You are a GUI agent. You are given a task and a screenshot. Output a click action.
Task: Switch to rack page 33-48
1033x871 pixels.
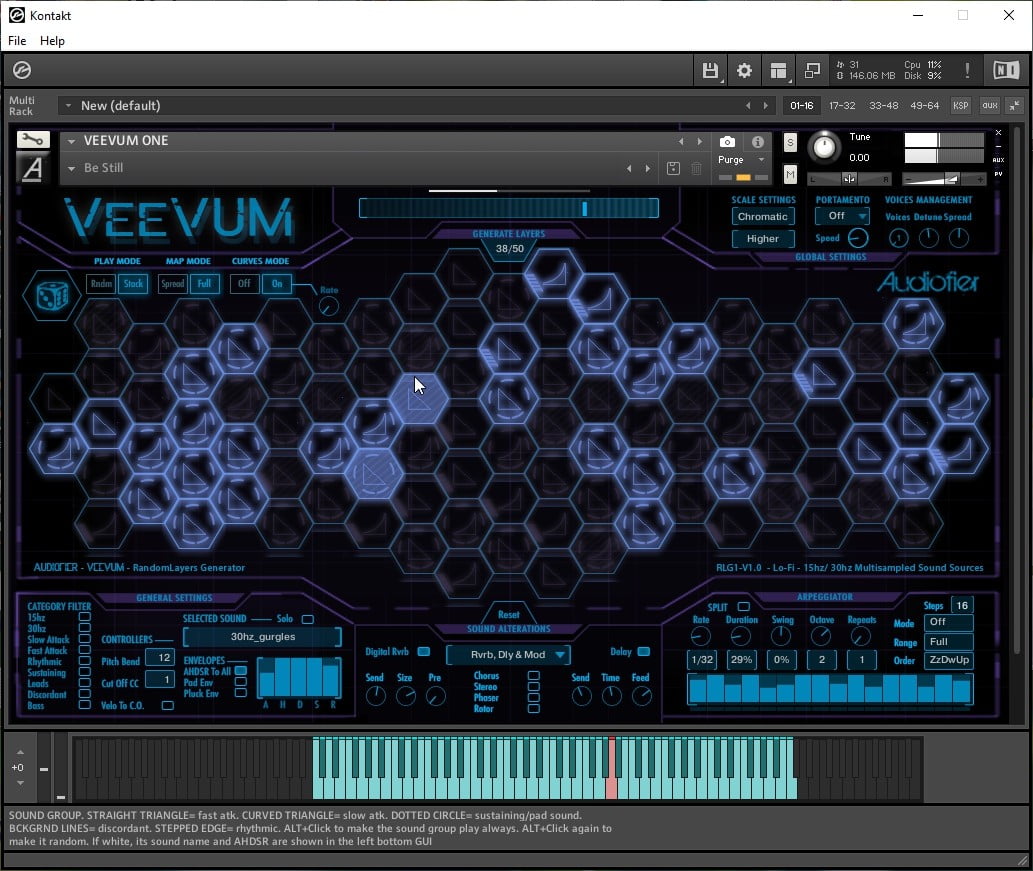(883, 105)
